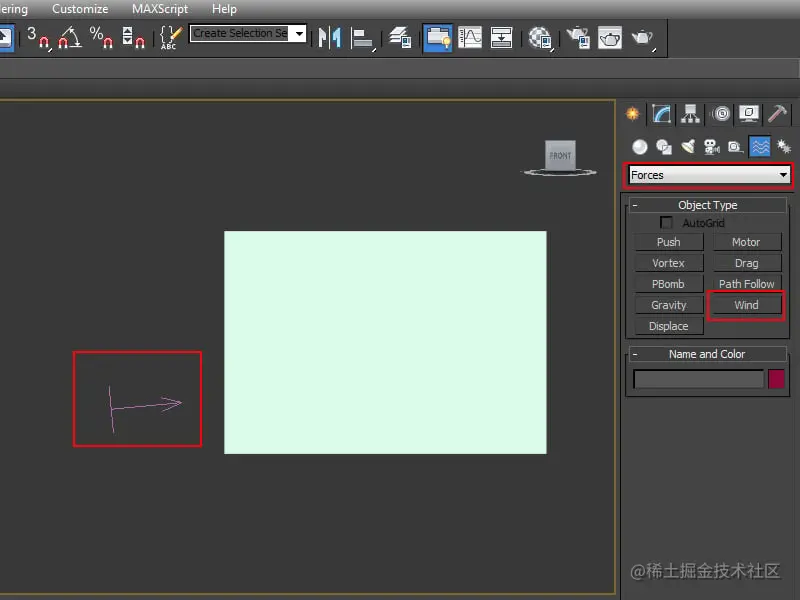Open Create Selection Set dropdown arrow

[x=299, y=34]
